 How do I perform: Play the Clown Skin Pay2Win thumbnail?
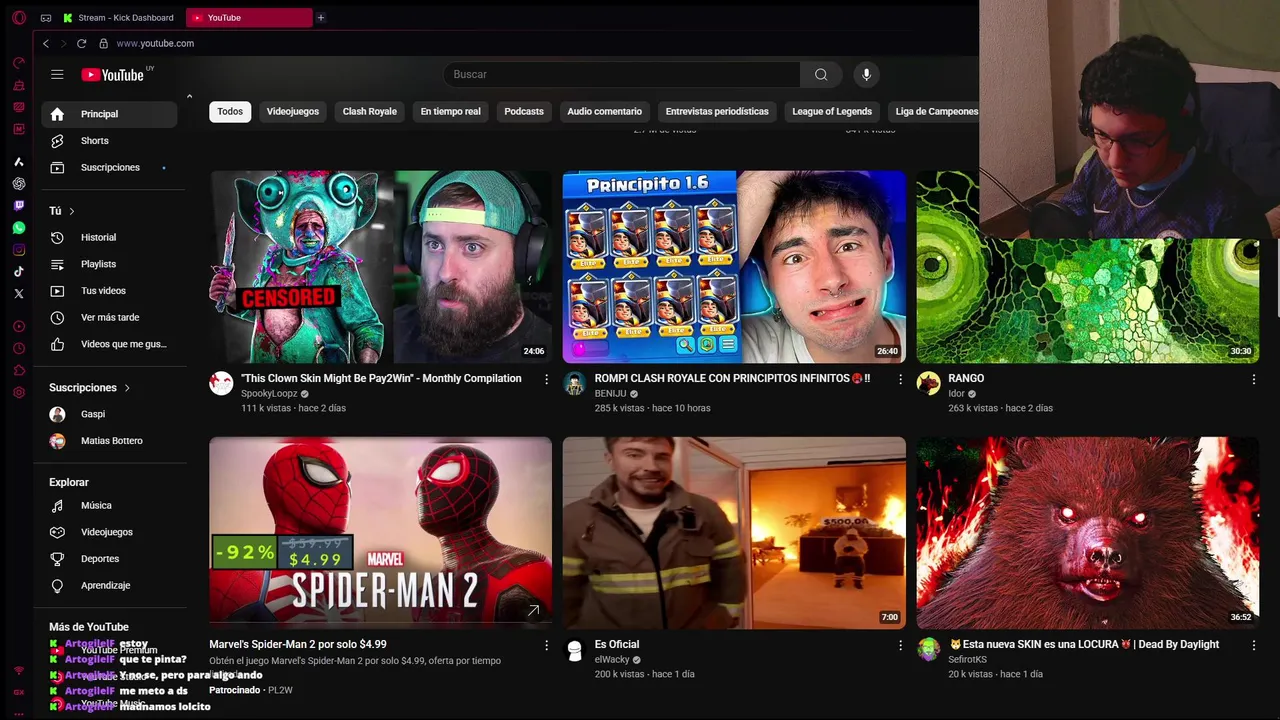click(x=380, y=266)
